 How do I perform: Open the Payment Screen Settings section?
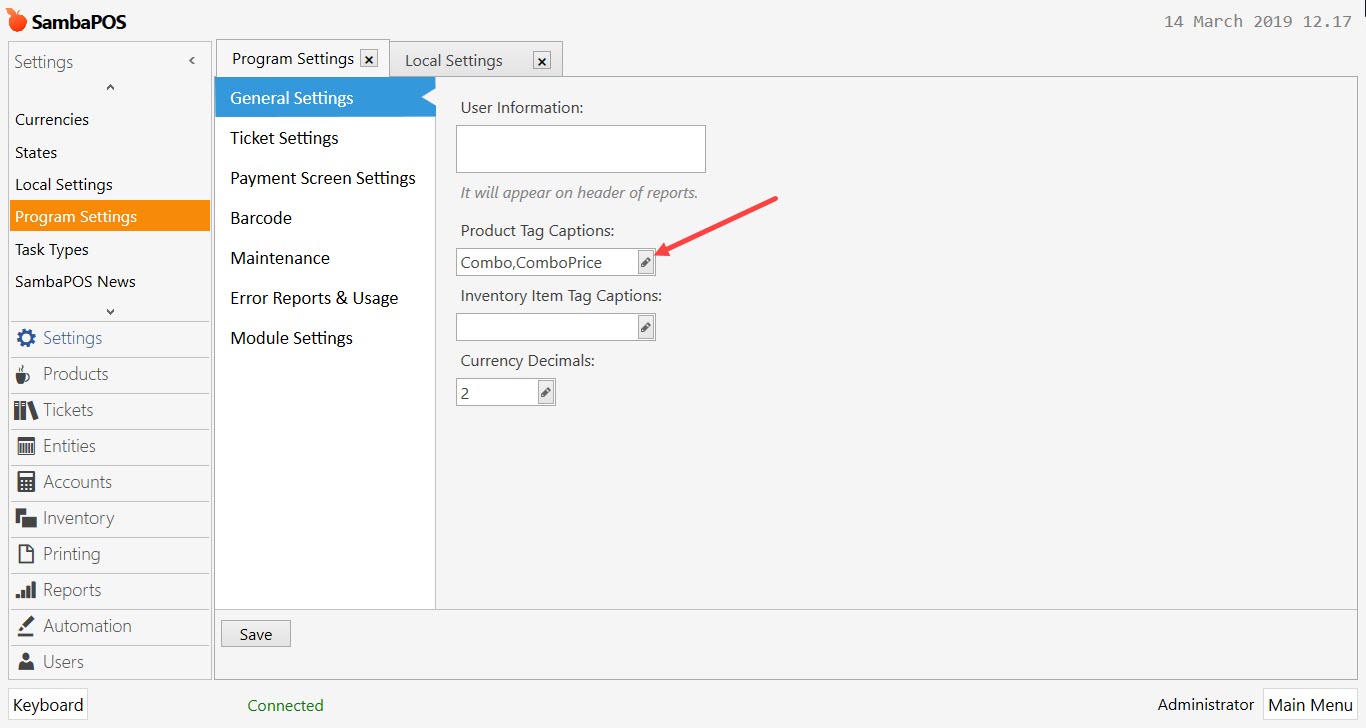pyautogui.click(x=322, y=178)
